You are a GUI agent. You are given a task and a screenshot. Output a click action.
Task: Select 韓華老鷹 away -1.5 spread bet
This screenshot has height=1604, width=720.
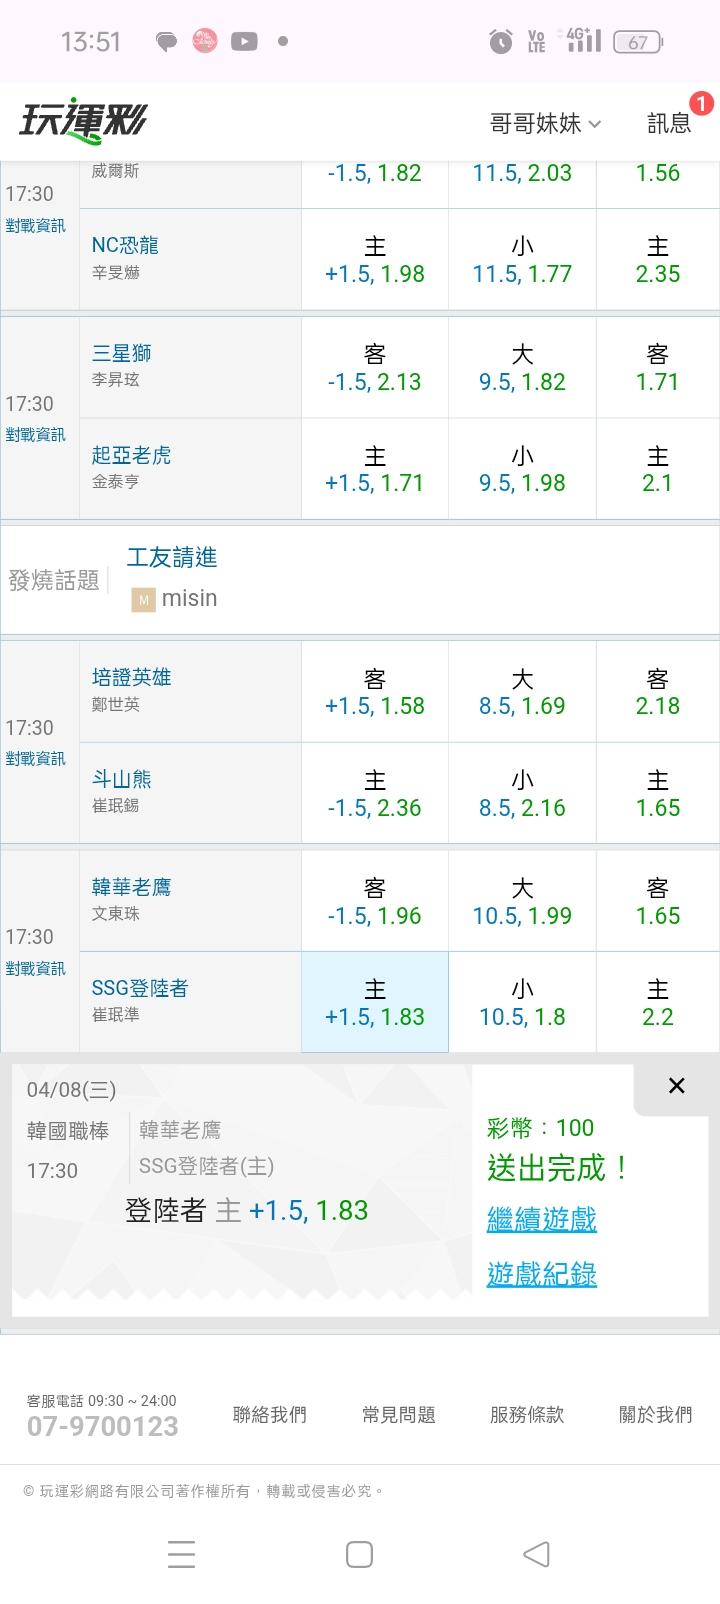[375, 902]
